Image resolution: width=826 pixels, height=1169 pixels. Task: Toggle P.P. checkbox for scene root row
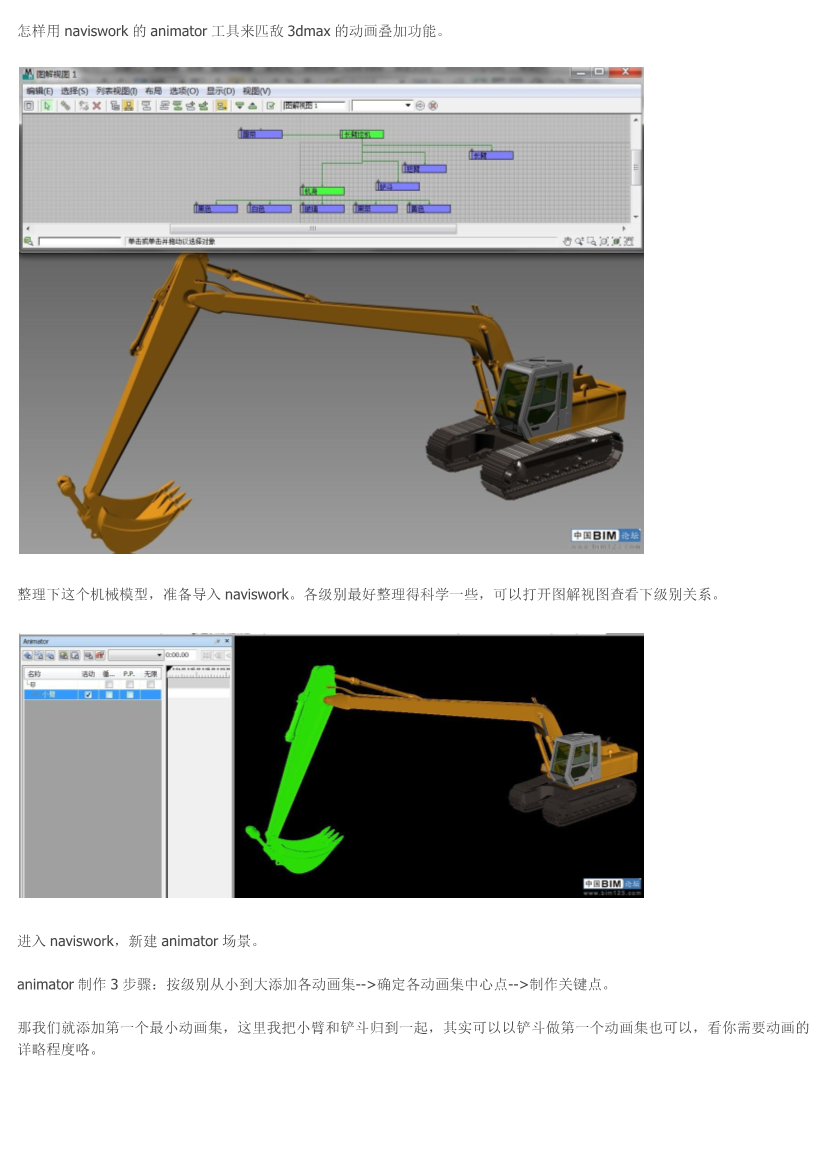tap(130, 684)
